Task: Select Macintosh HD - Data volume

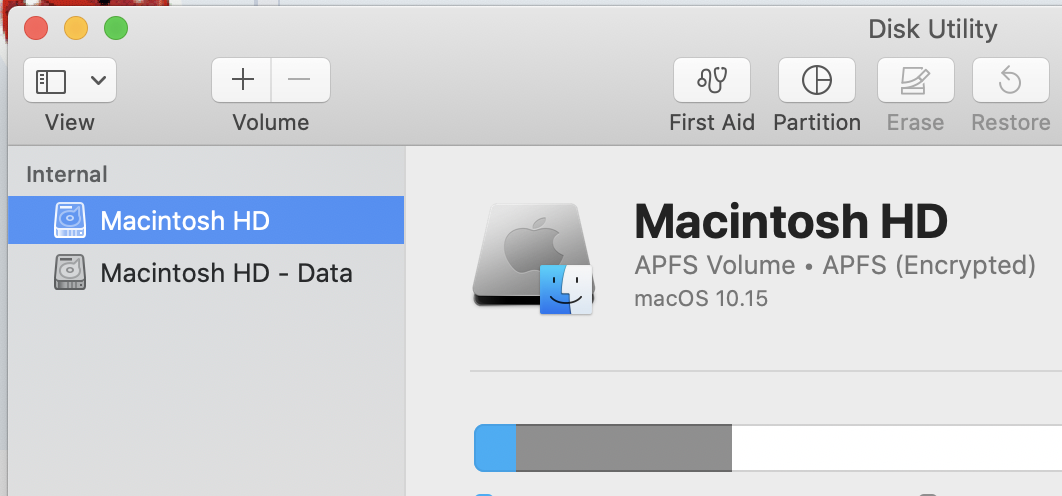Action: coord(206,273)
